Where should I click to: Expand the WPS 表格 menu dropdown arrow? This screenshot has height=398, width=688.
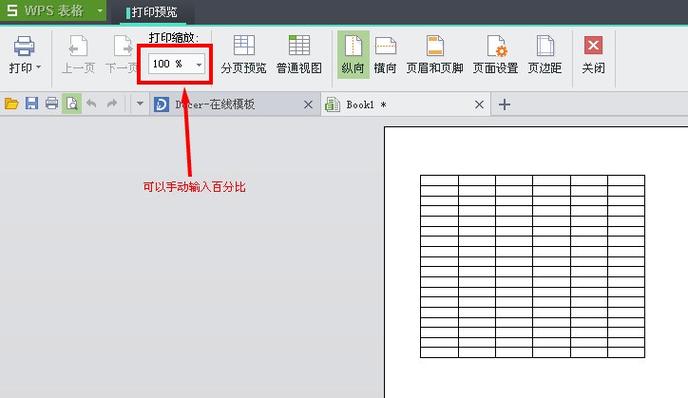click(100, 10)
